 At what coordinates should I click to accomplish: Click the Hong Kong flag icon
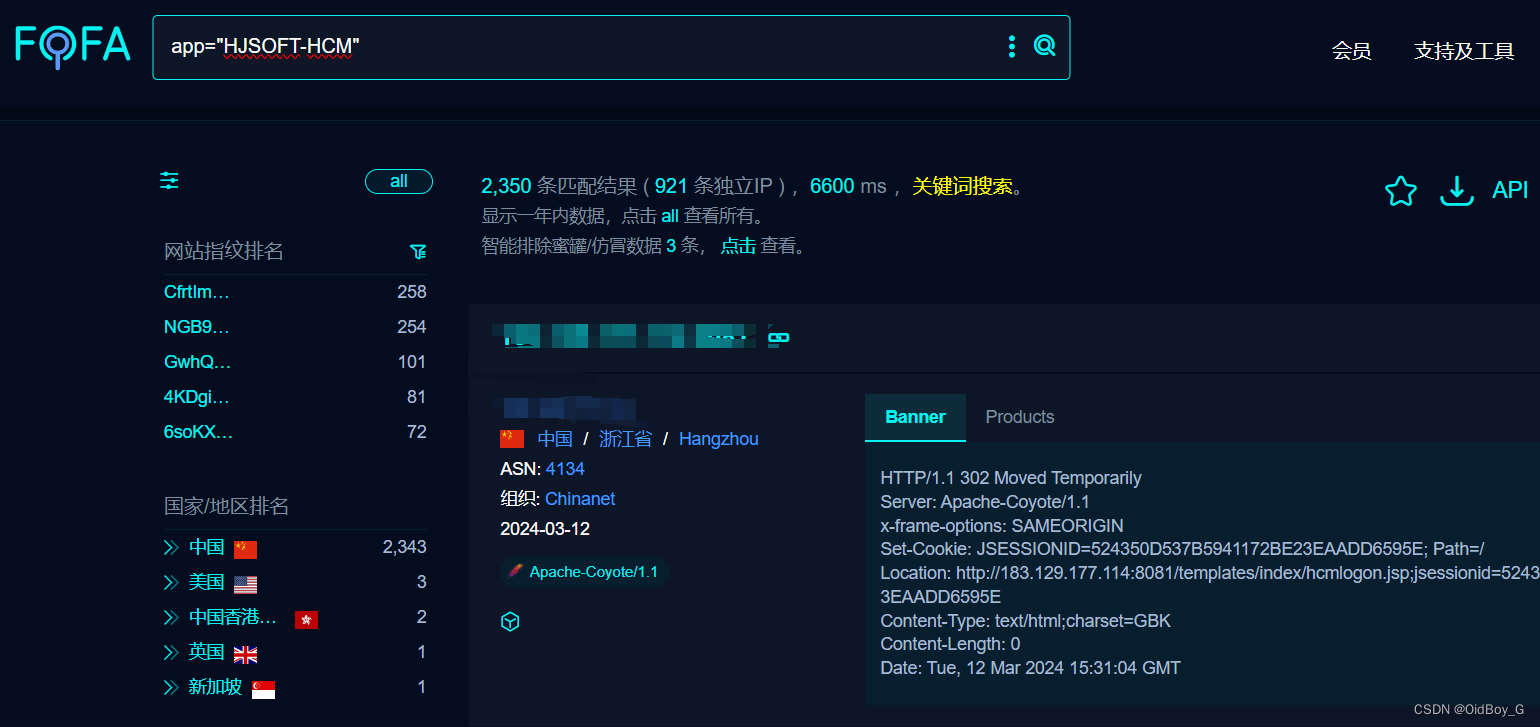coord(306,619)
